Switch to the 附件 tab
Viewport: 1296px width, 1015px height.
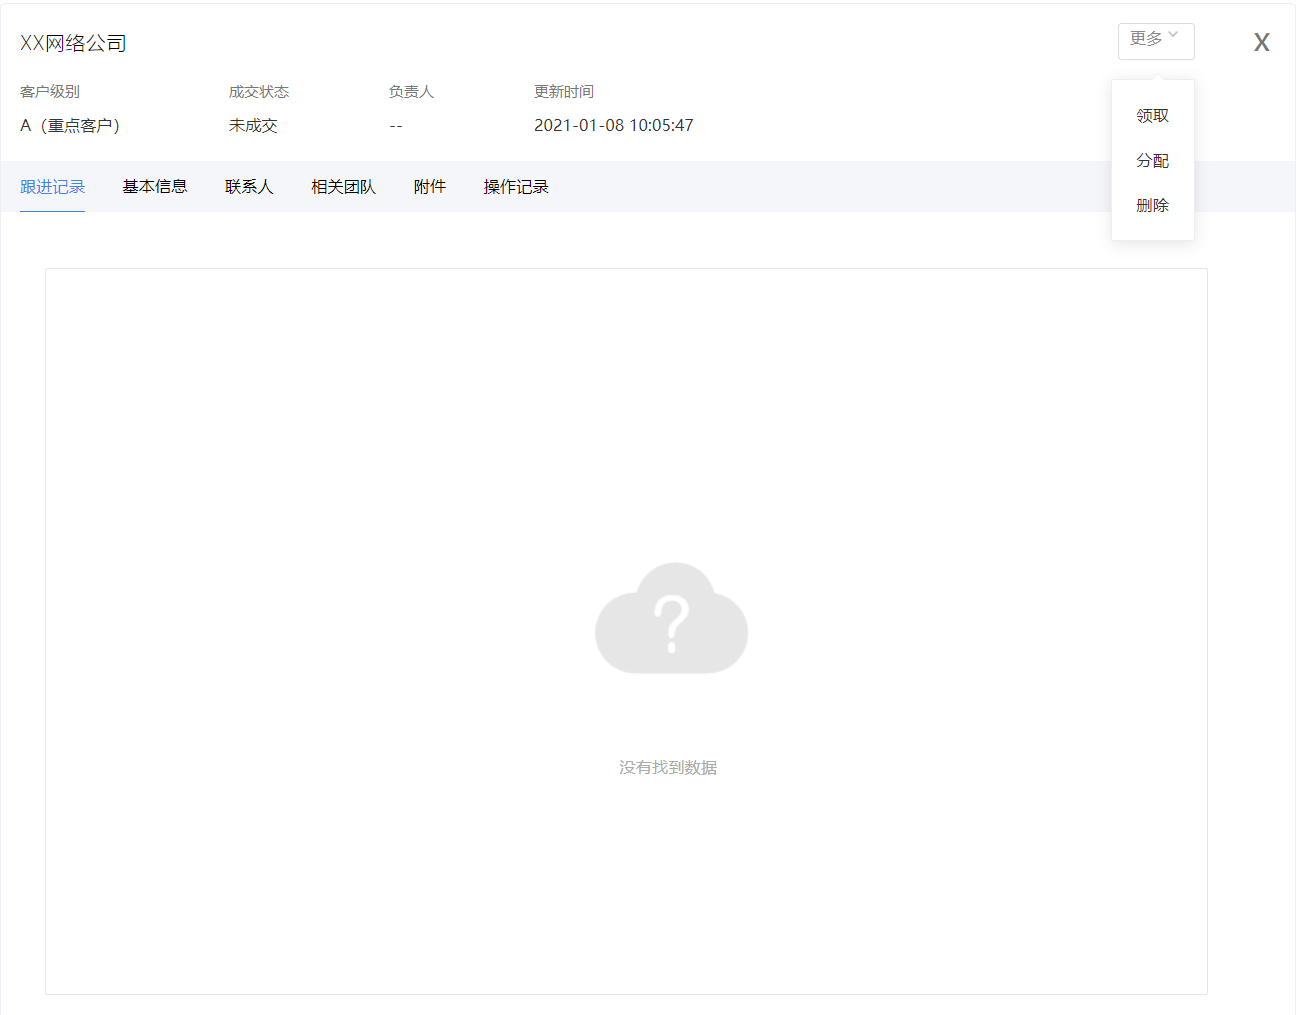click(x=430, y=187)
